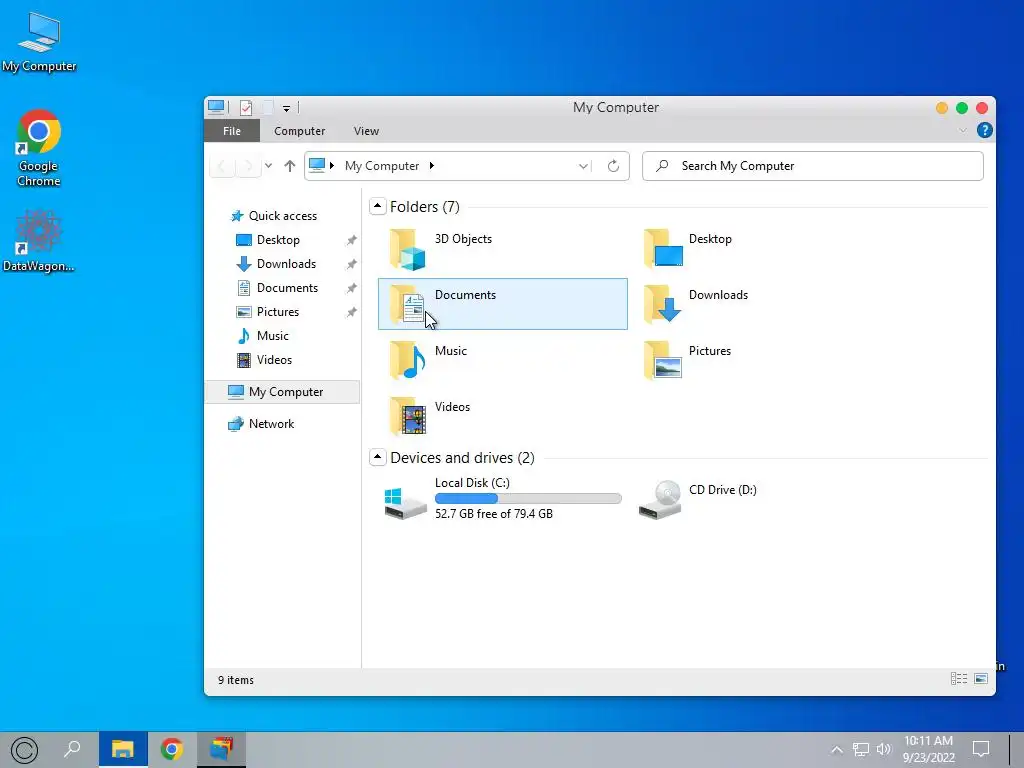Switch to large icons view in status bar
The image size is (1024, 768).
pos(981,679)
